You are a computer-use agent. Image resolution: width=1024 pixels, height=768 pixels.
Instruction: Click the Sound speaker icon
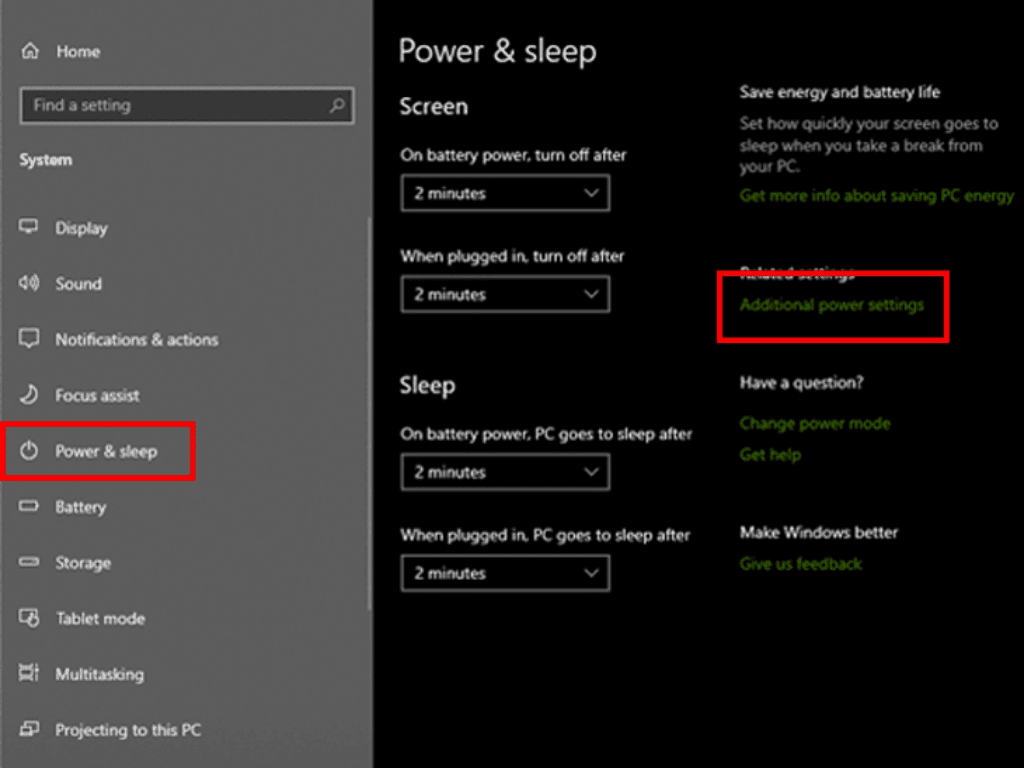(30, 284)
